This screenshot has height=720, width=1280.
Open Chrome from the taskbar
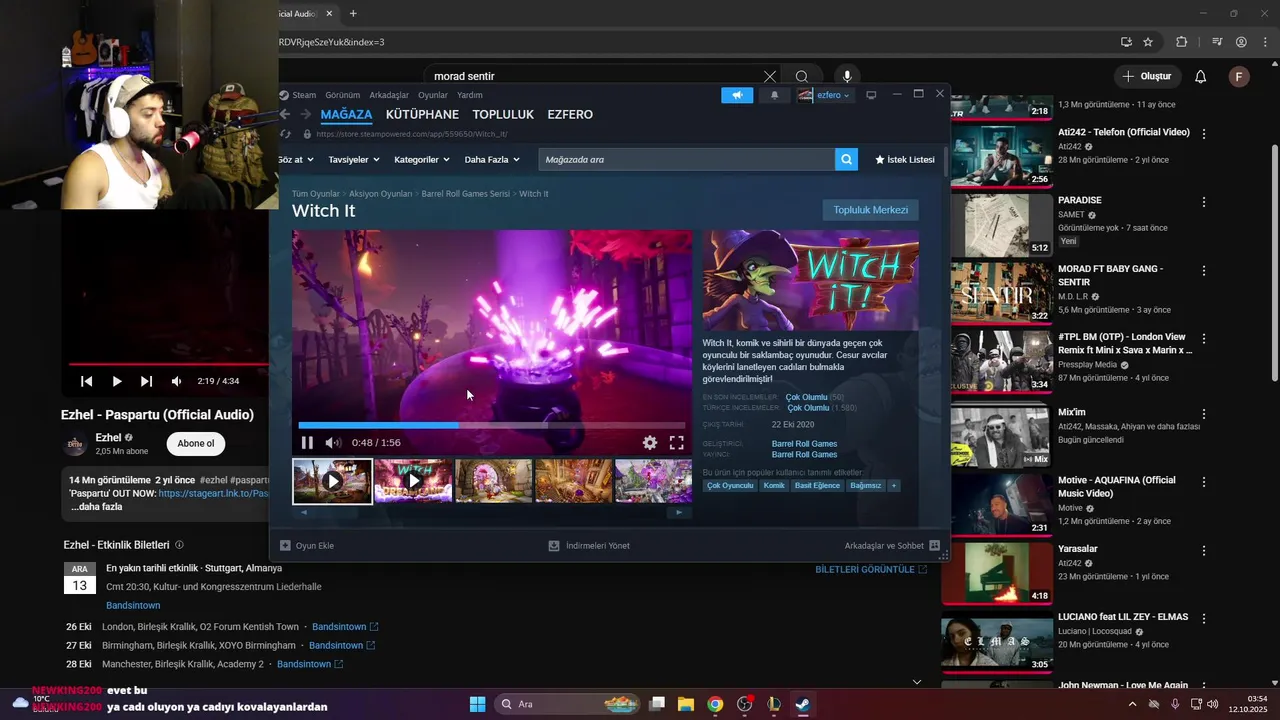[715, 704]
